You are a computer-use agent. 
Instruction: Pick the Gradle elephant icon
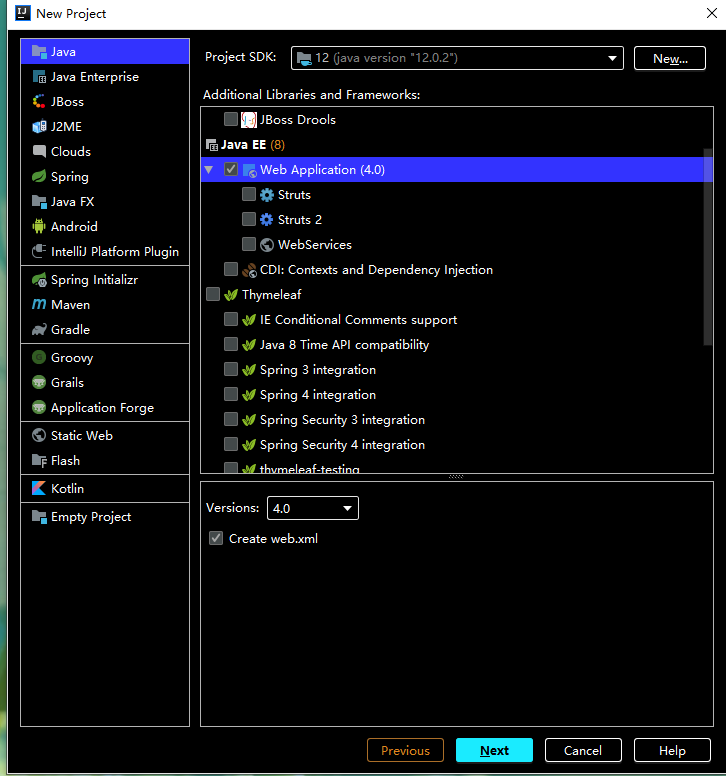pos(39,330)
